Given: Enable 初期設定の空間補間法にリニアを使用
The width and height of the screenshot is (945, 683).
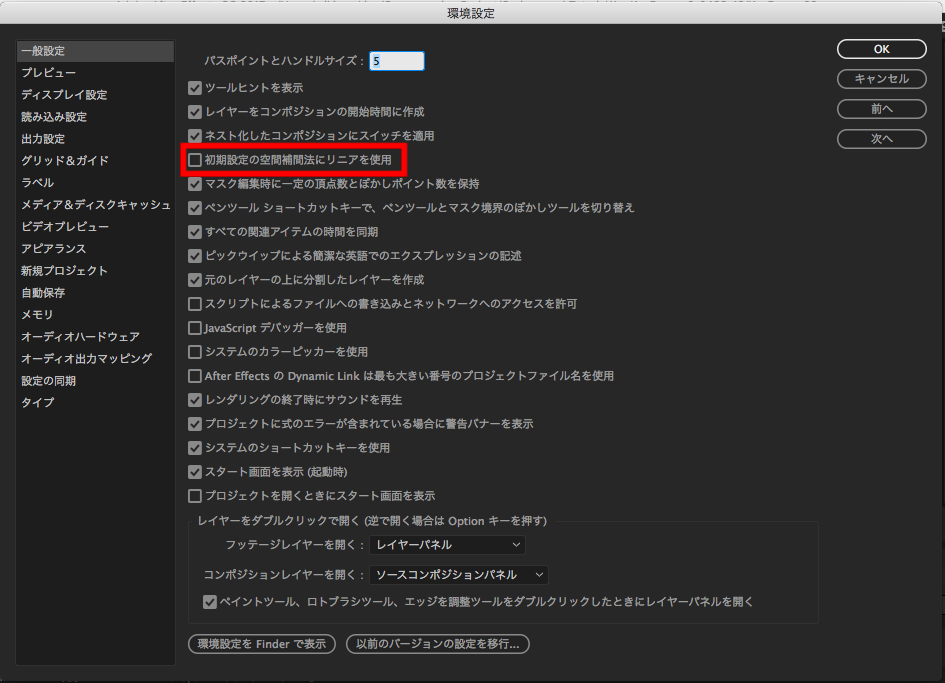Looking at the screenshot, I should coord(195,160).
